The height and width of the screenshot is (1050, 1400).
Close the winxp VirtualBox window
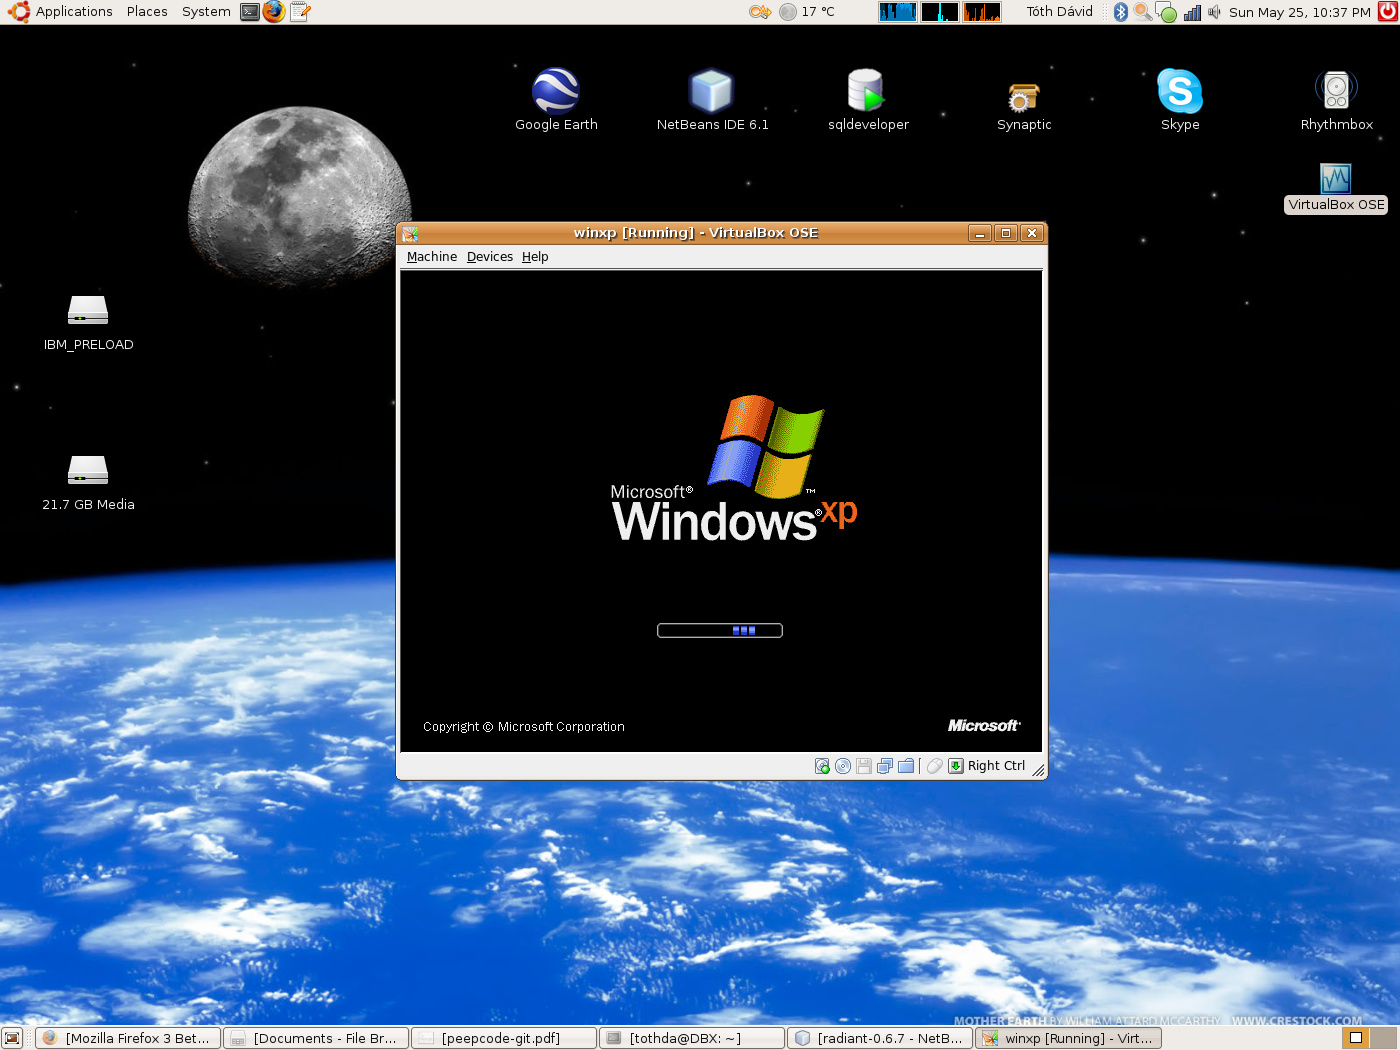(x=1032, y=233)
